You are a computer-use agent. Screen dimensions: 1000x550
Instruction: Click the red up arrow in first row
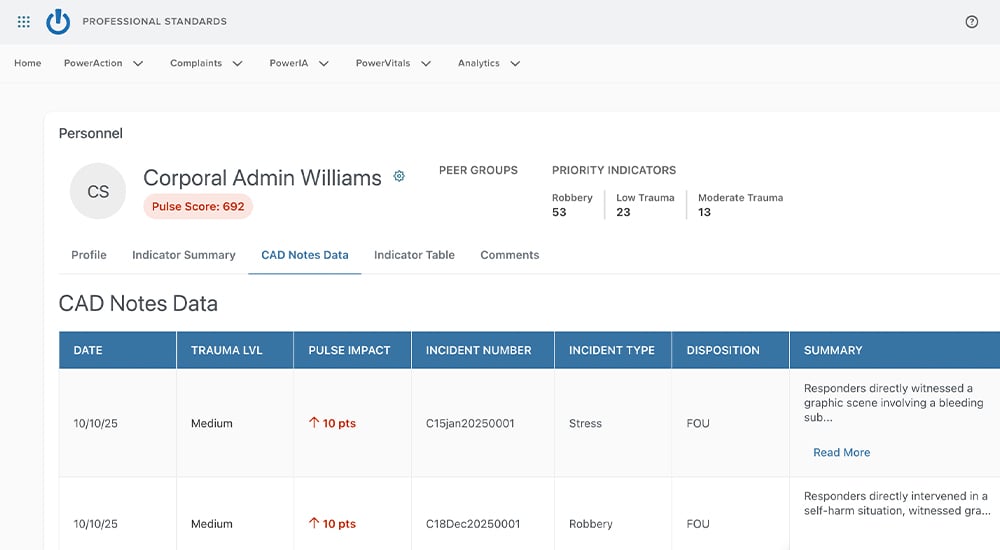click(314, 423)
